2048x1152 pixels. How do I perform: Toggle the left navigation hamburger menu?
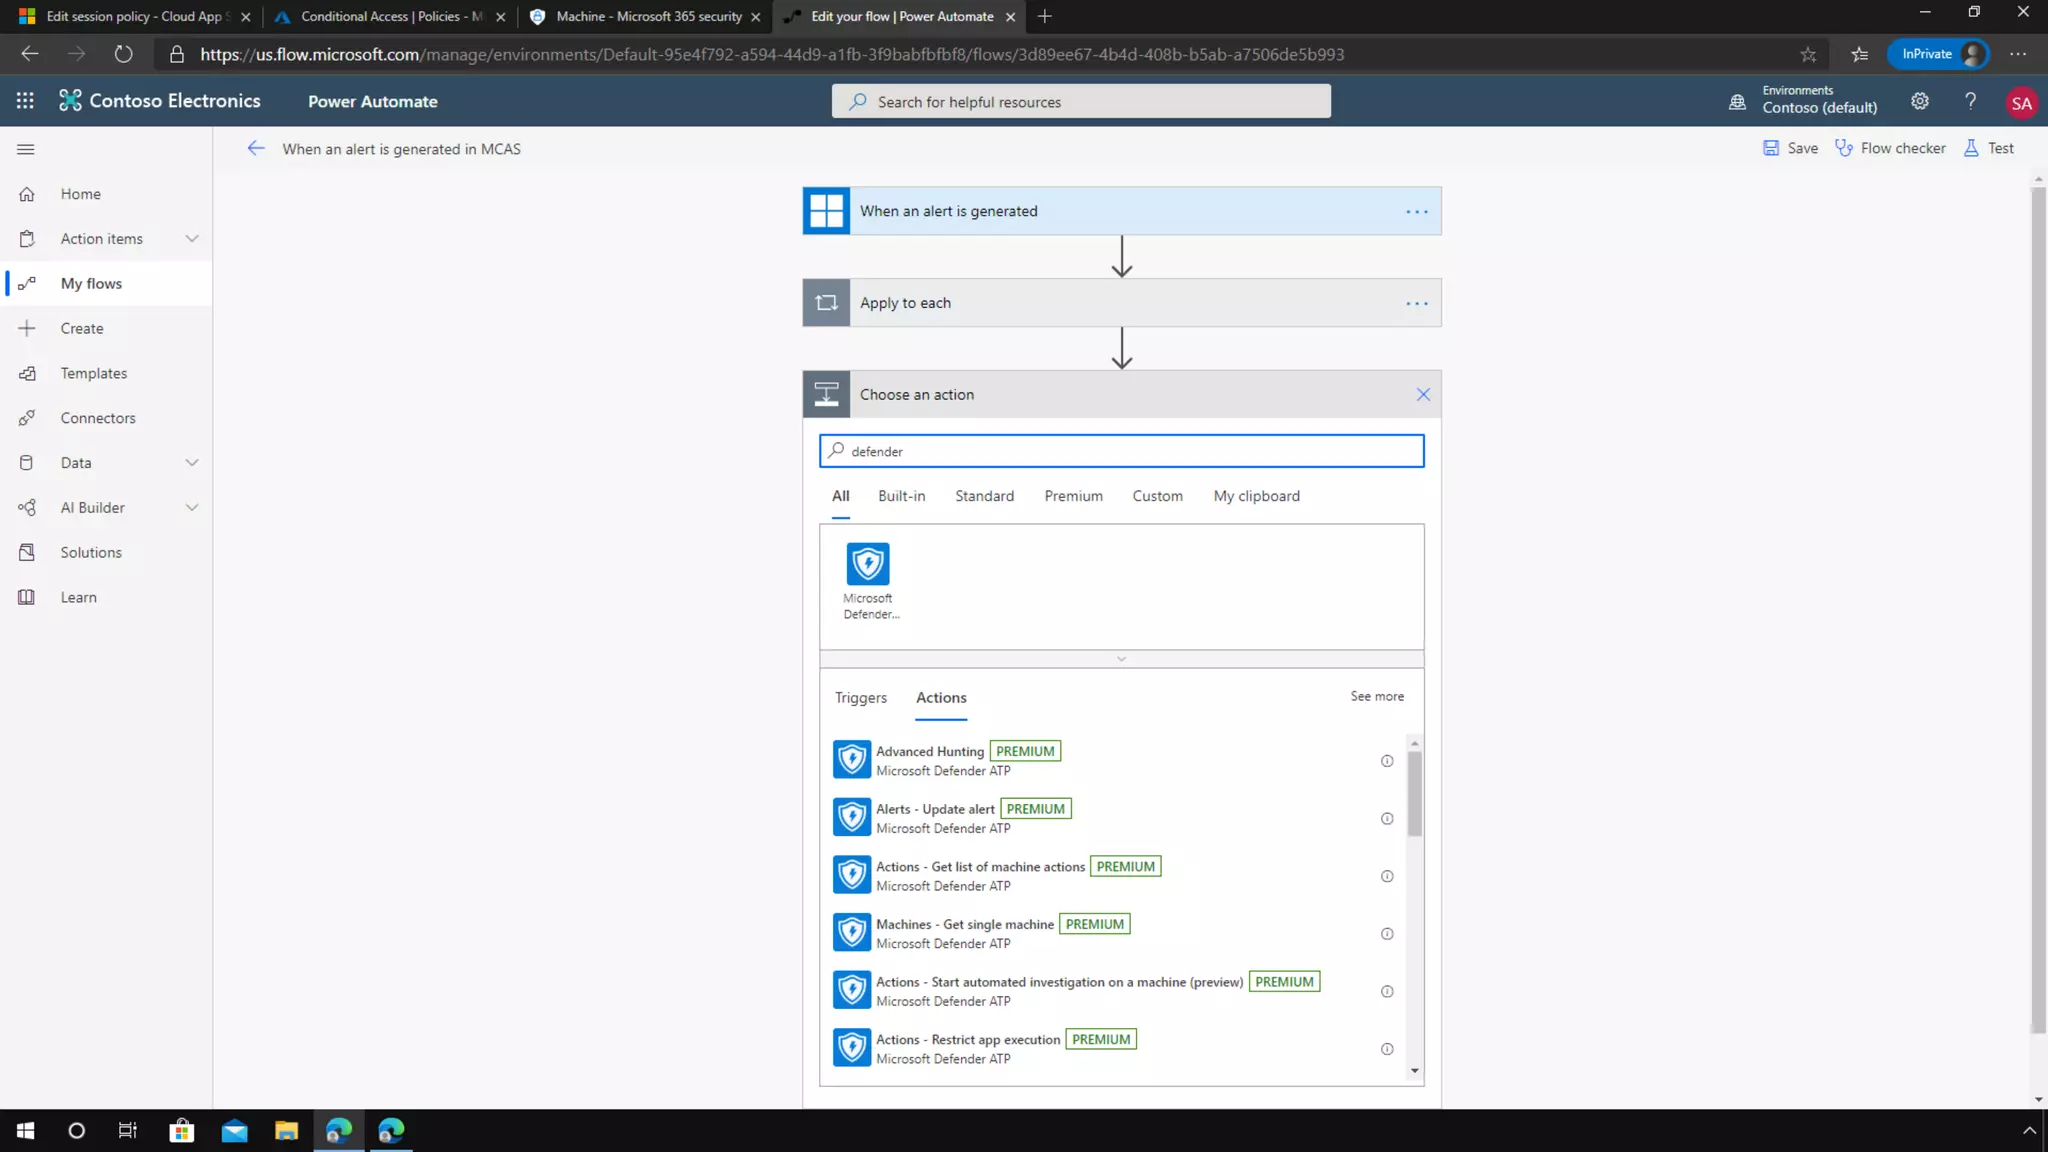(x=26, y=149)
